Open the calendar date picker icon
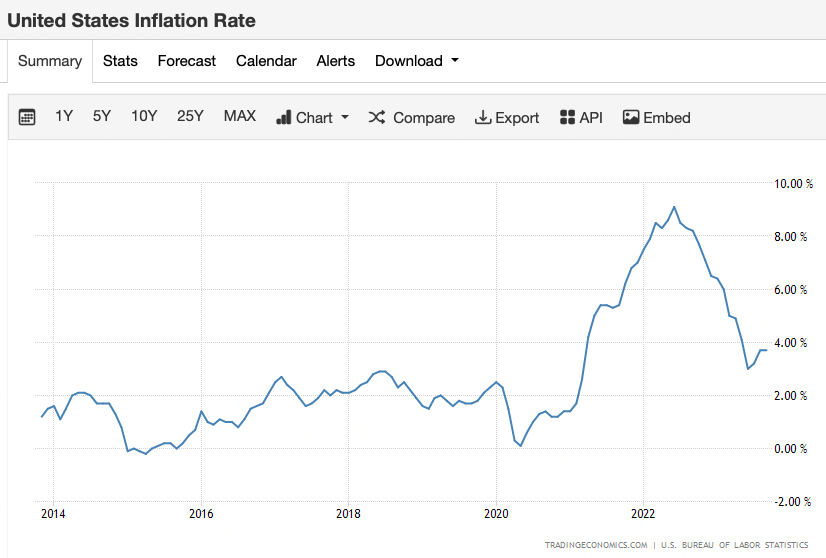Viewport: 826px width, 558px height. point(27,117)
